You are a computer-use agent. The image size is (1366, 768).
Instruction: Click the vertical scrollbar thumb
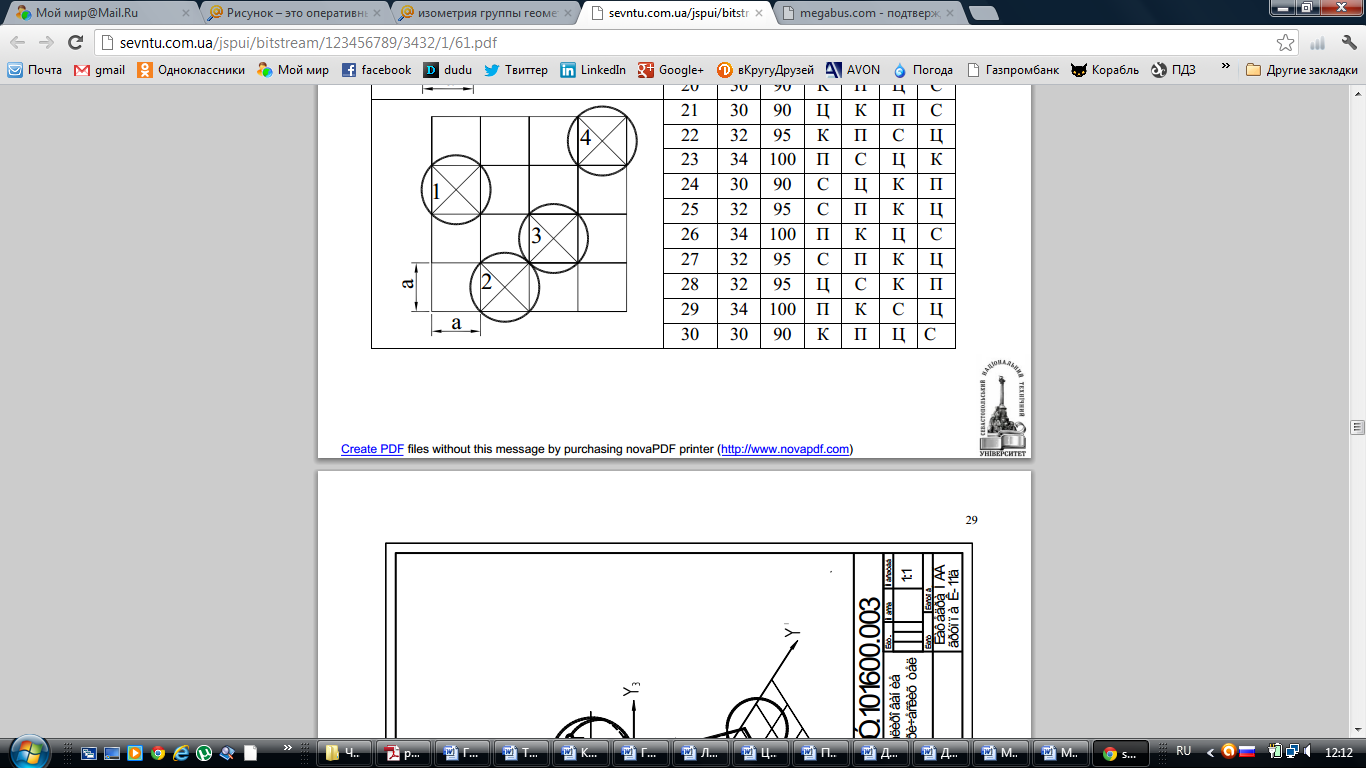coord(1357,425)
